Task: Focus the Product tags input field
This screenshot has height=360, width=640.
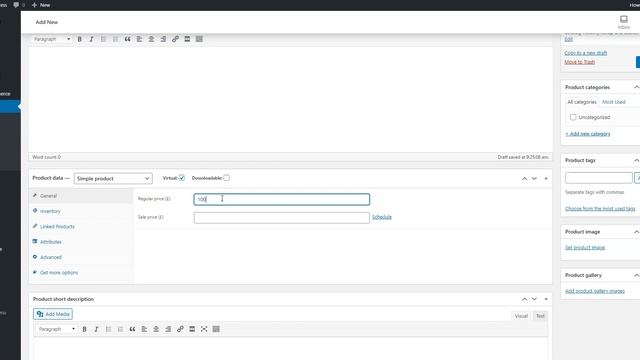Action: [x=599, y=178]
